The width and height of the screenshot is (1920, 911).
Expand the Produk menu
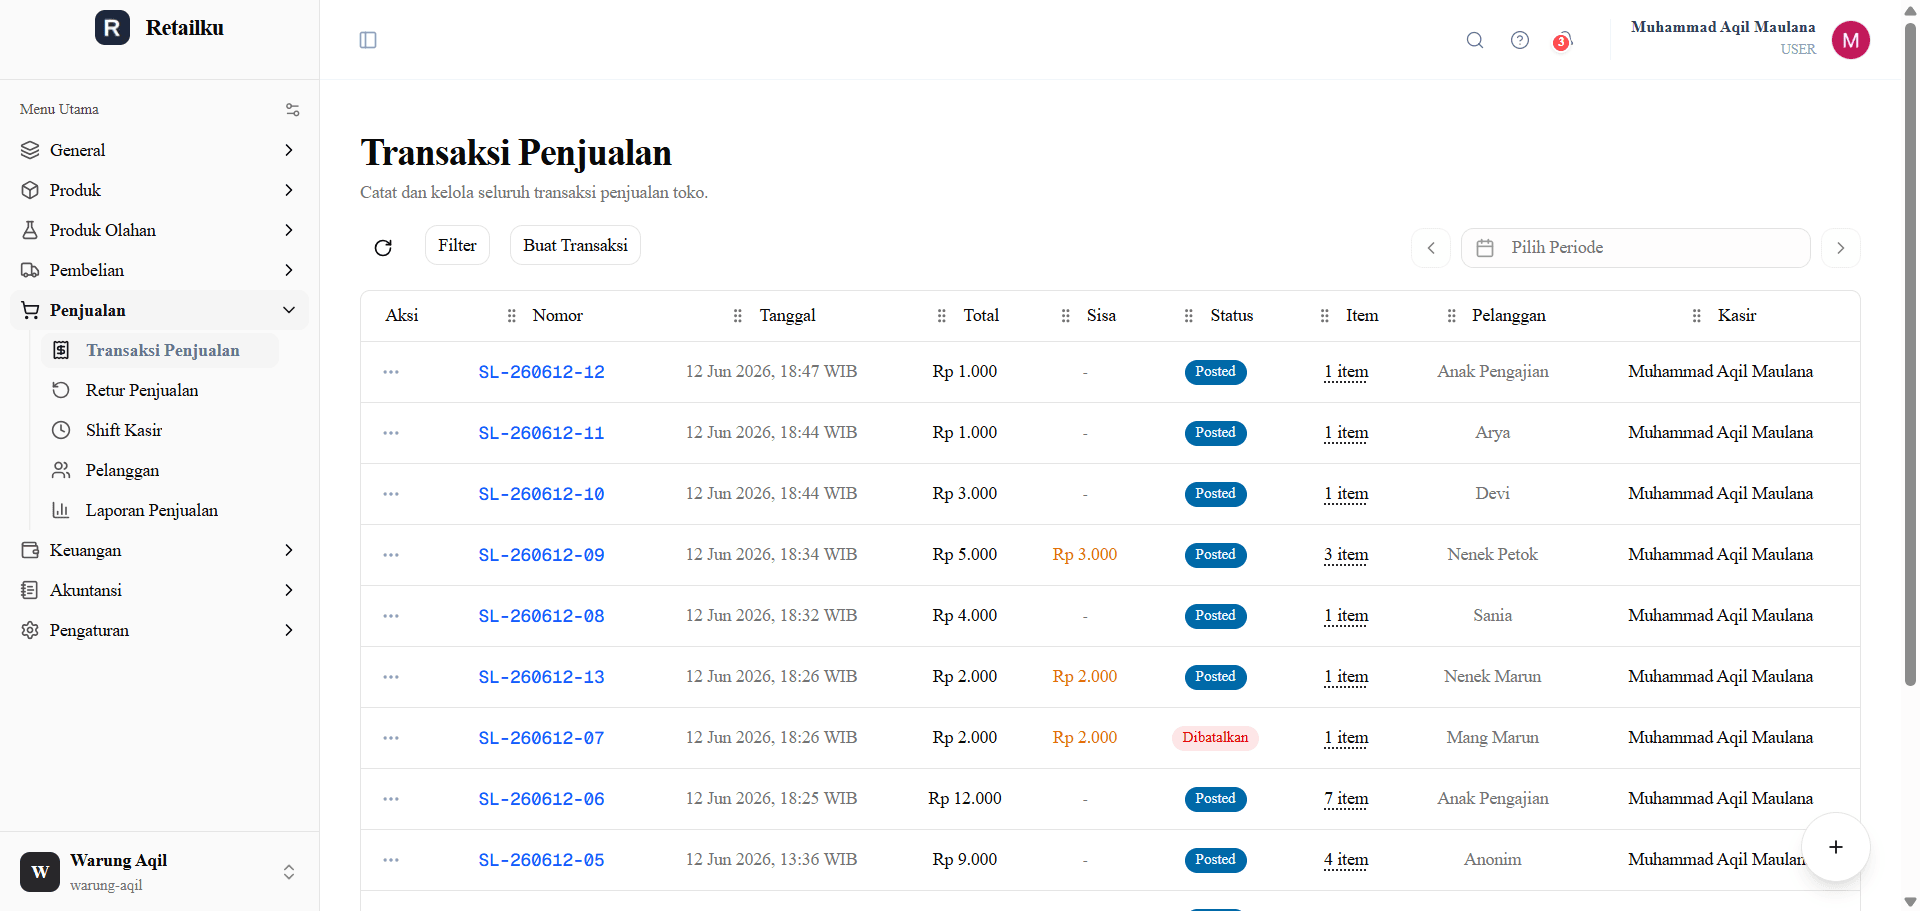click(160, 190)
